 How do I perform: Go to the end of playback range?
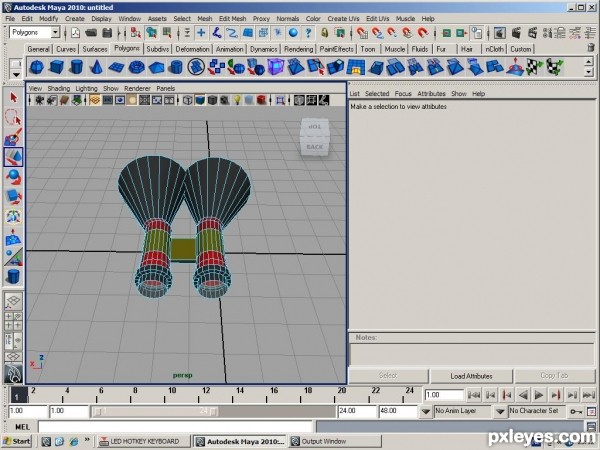click(589, 395)
